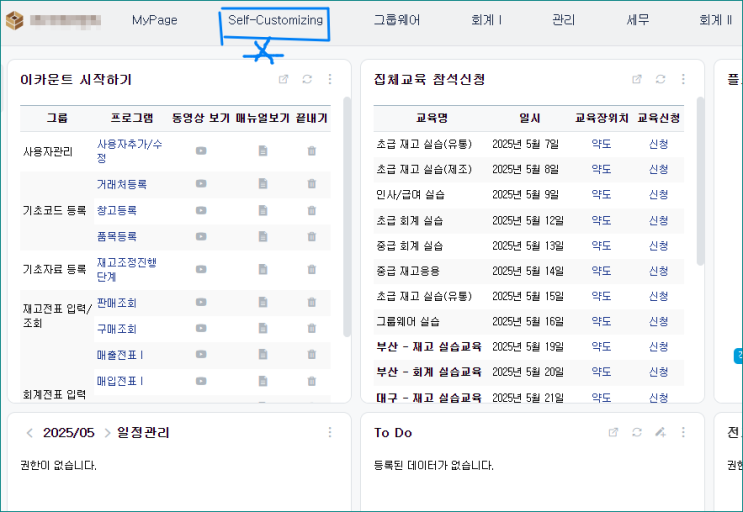Open more options of 일정관리 widget
This screenshot has width=743, height=512.
pos(330,432)
